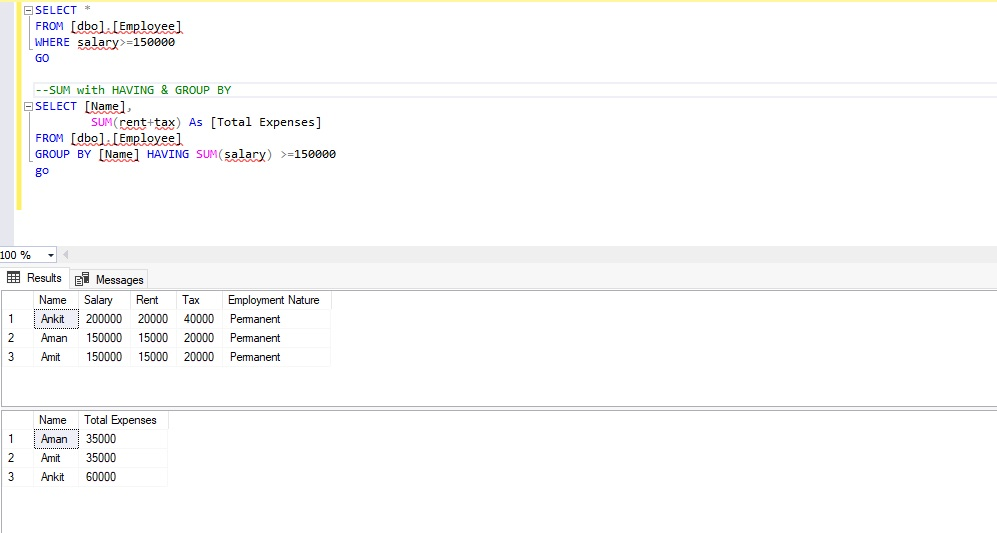
Task: Select the Total Expenses column header
Action: (x=123, y=420)
